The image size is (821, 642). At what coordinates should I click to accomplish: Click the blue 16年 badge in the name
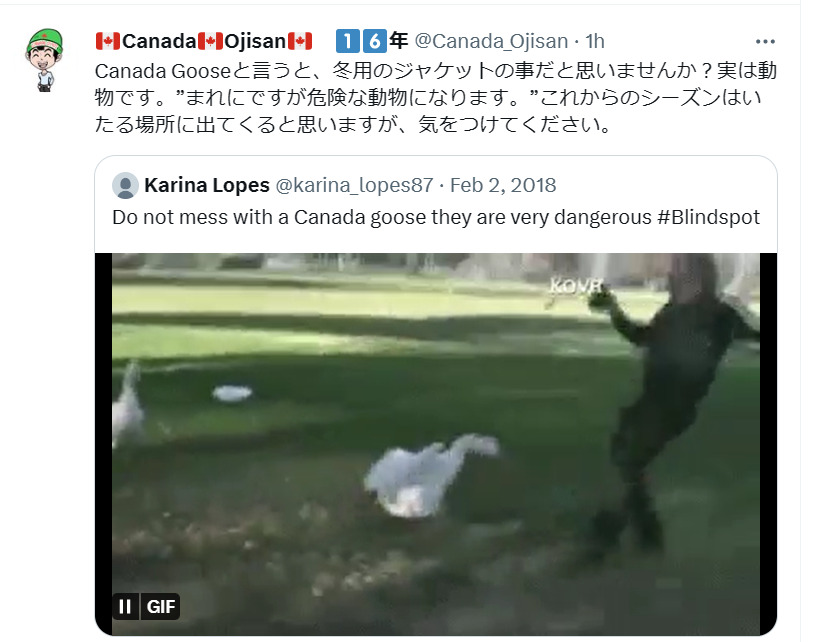tap(372, 41)
